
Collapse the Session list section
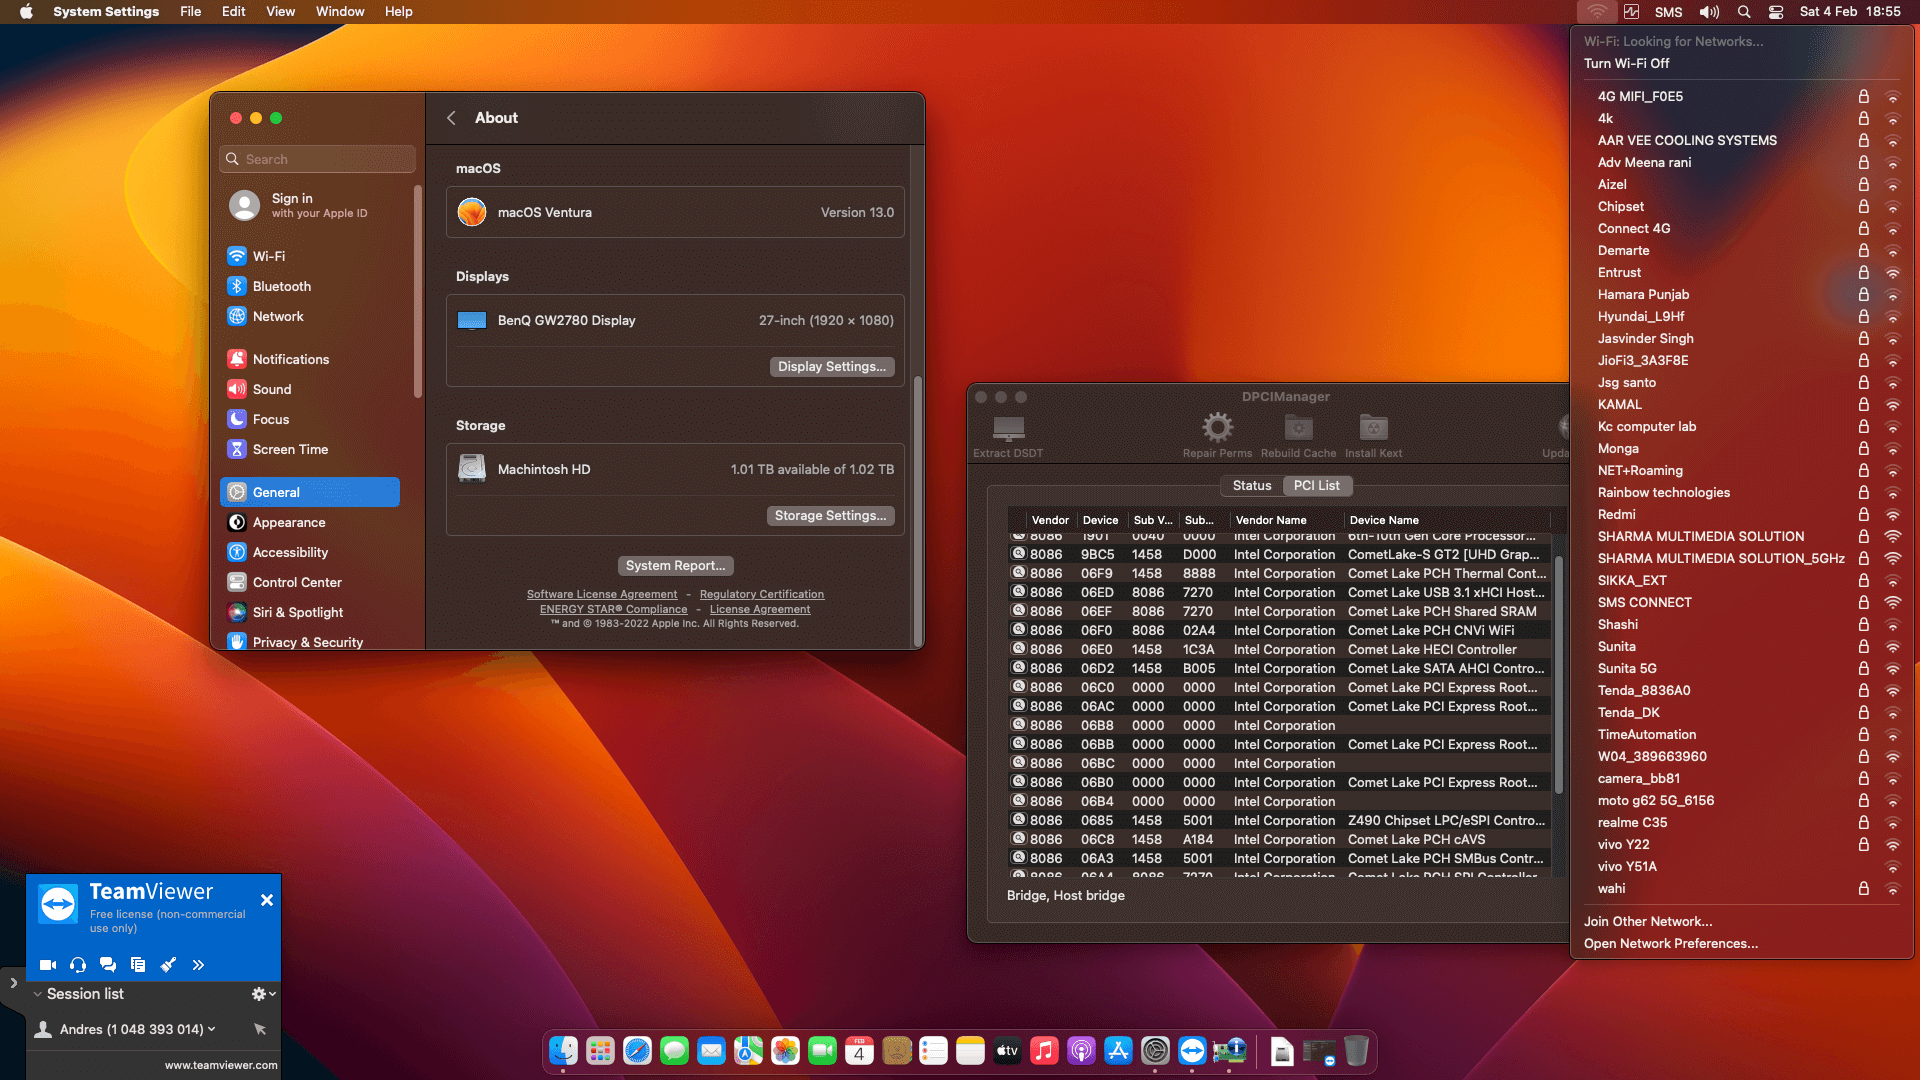coord(37,994)
